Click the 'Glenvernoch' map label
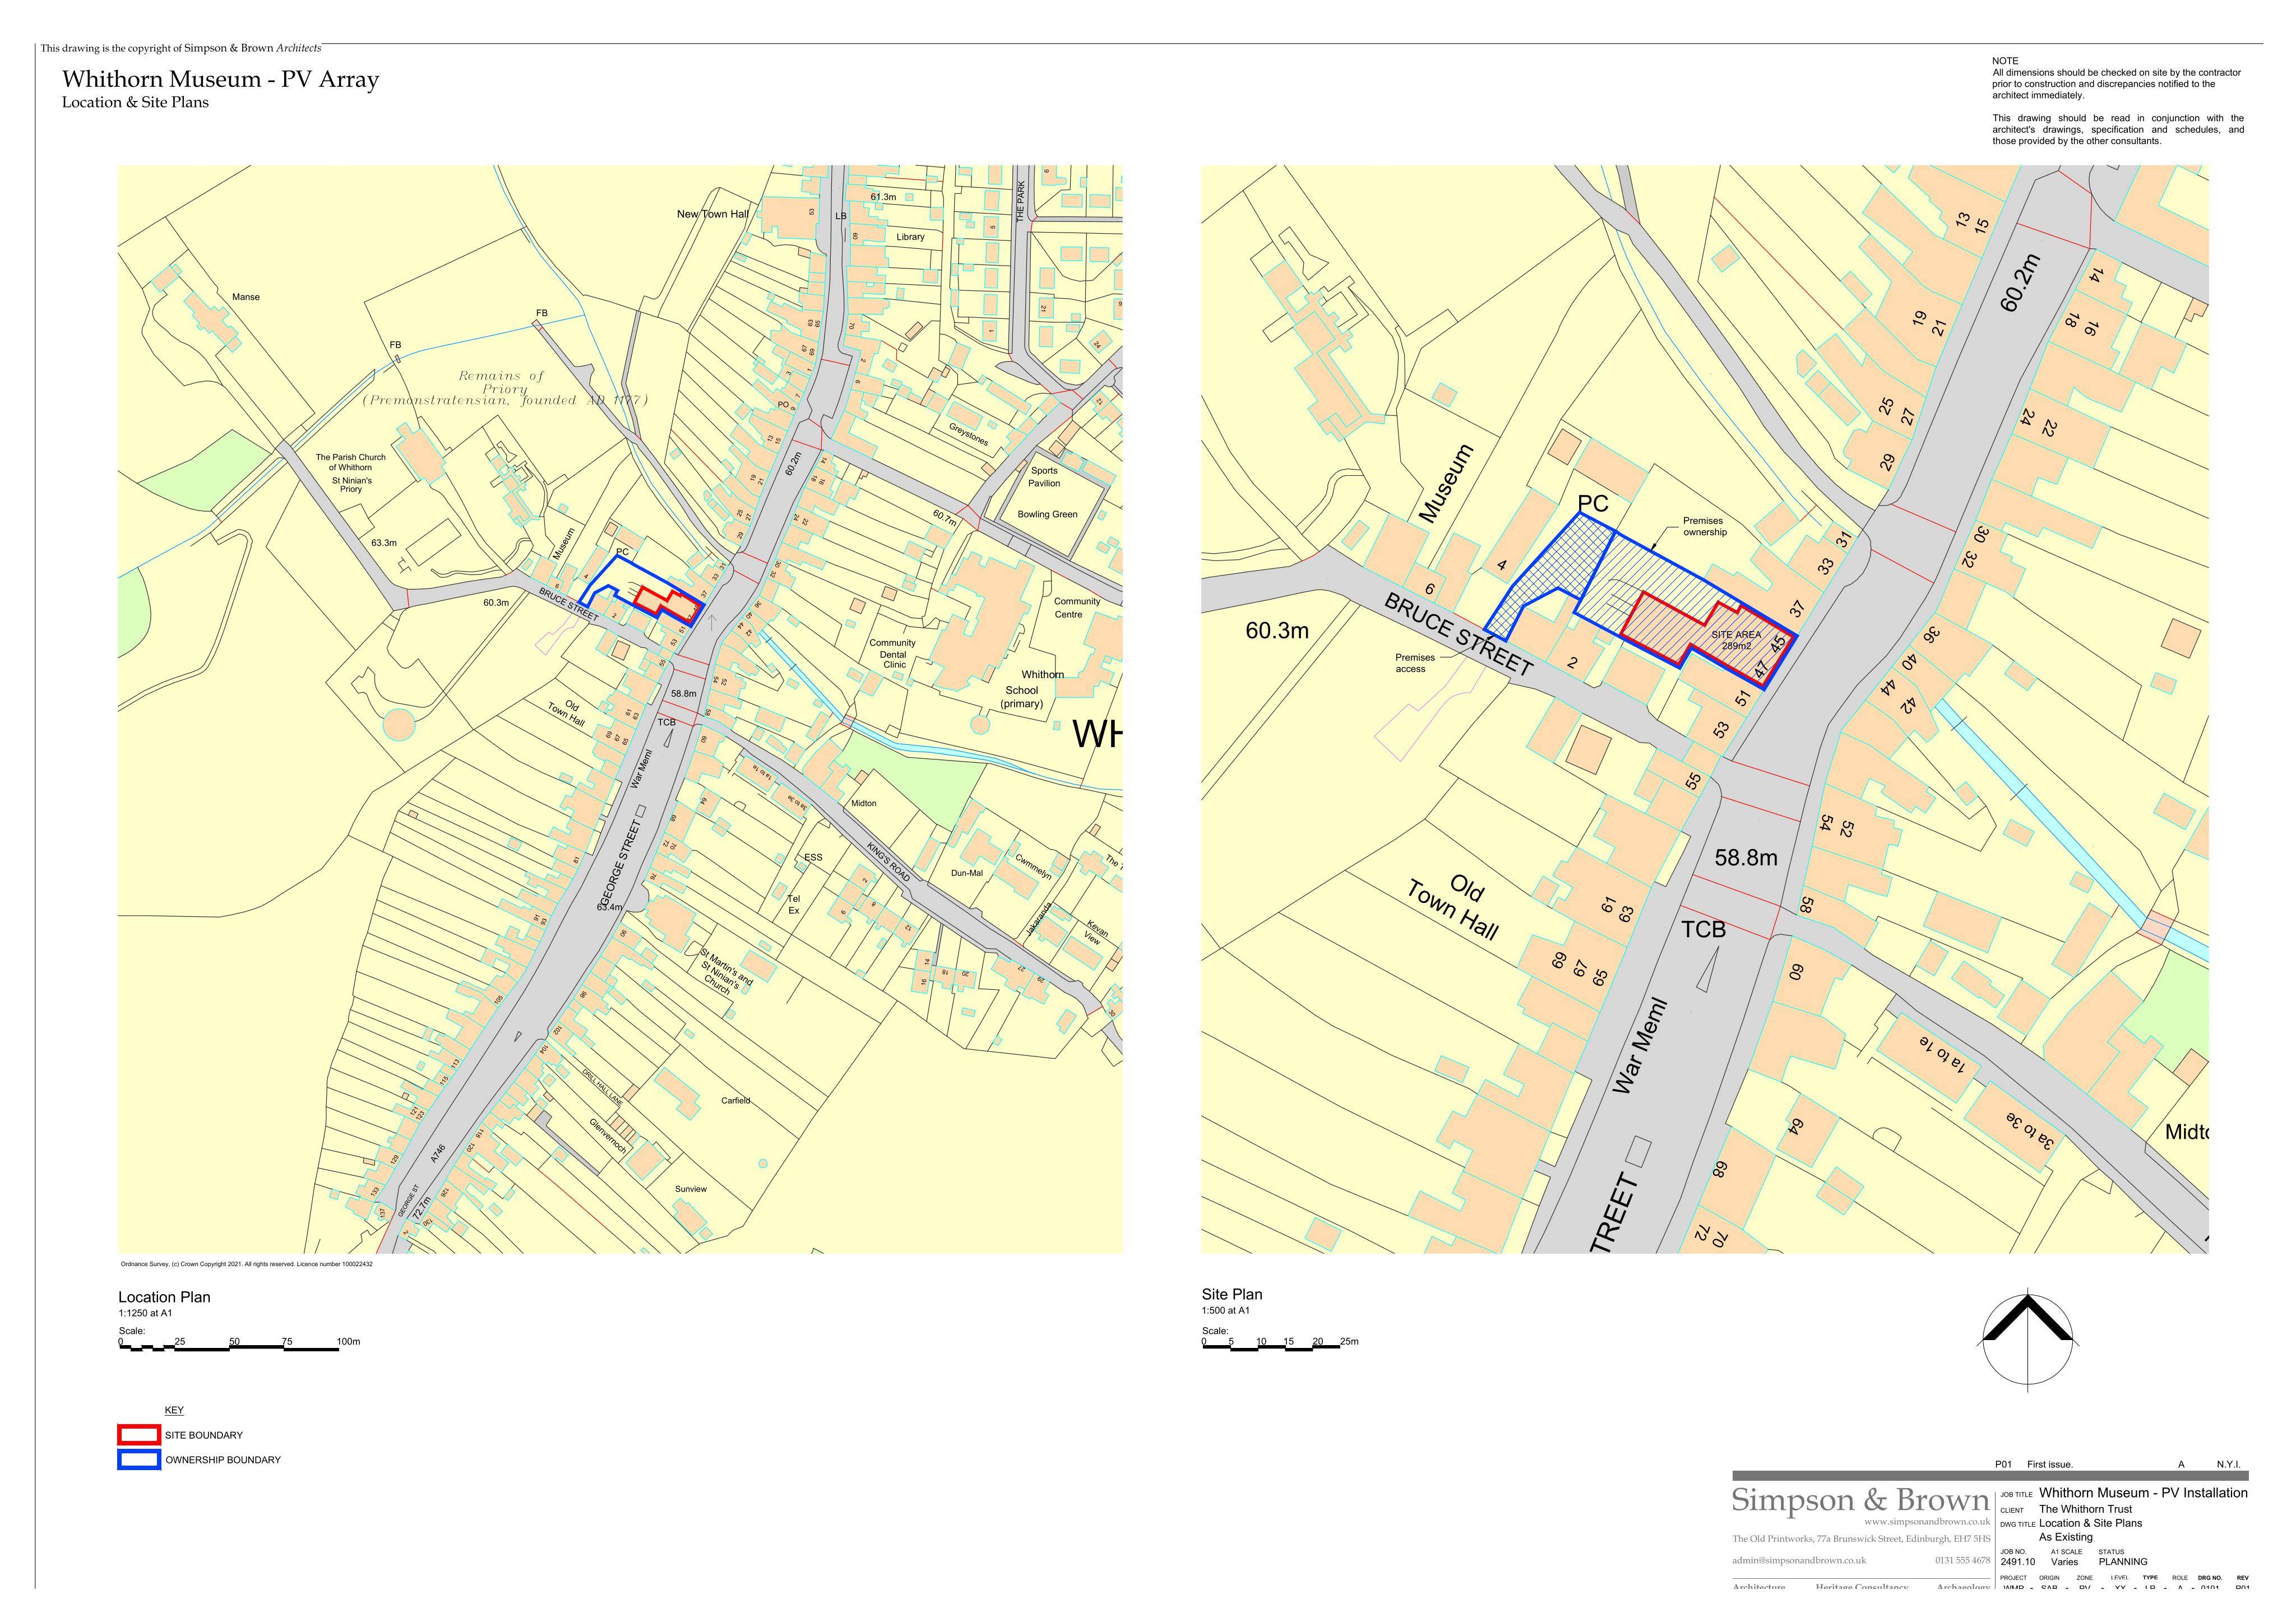 pyautogui.click(x=607, y=1135)
